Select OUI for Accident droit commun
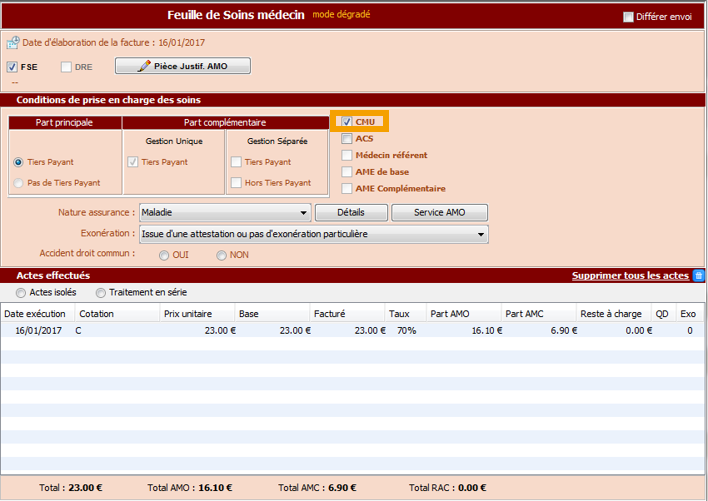Image resolution: width=708 pixels, height=501 pixels. coord(164,255)
